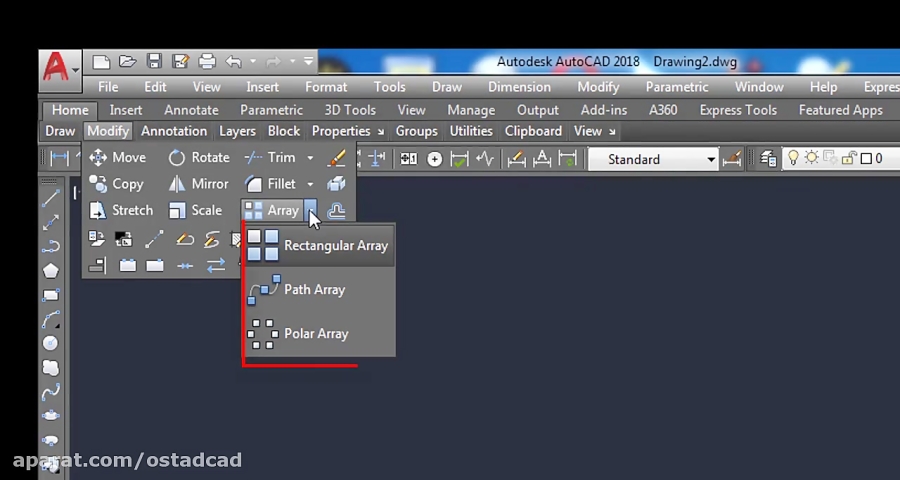Switch to the Output ribbon tab
Screen dimensions: 900x480
[538, 110]
